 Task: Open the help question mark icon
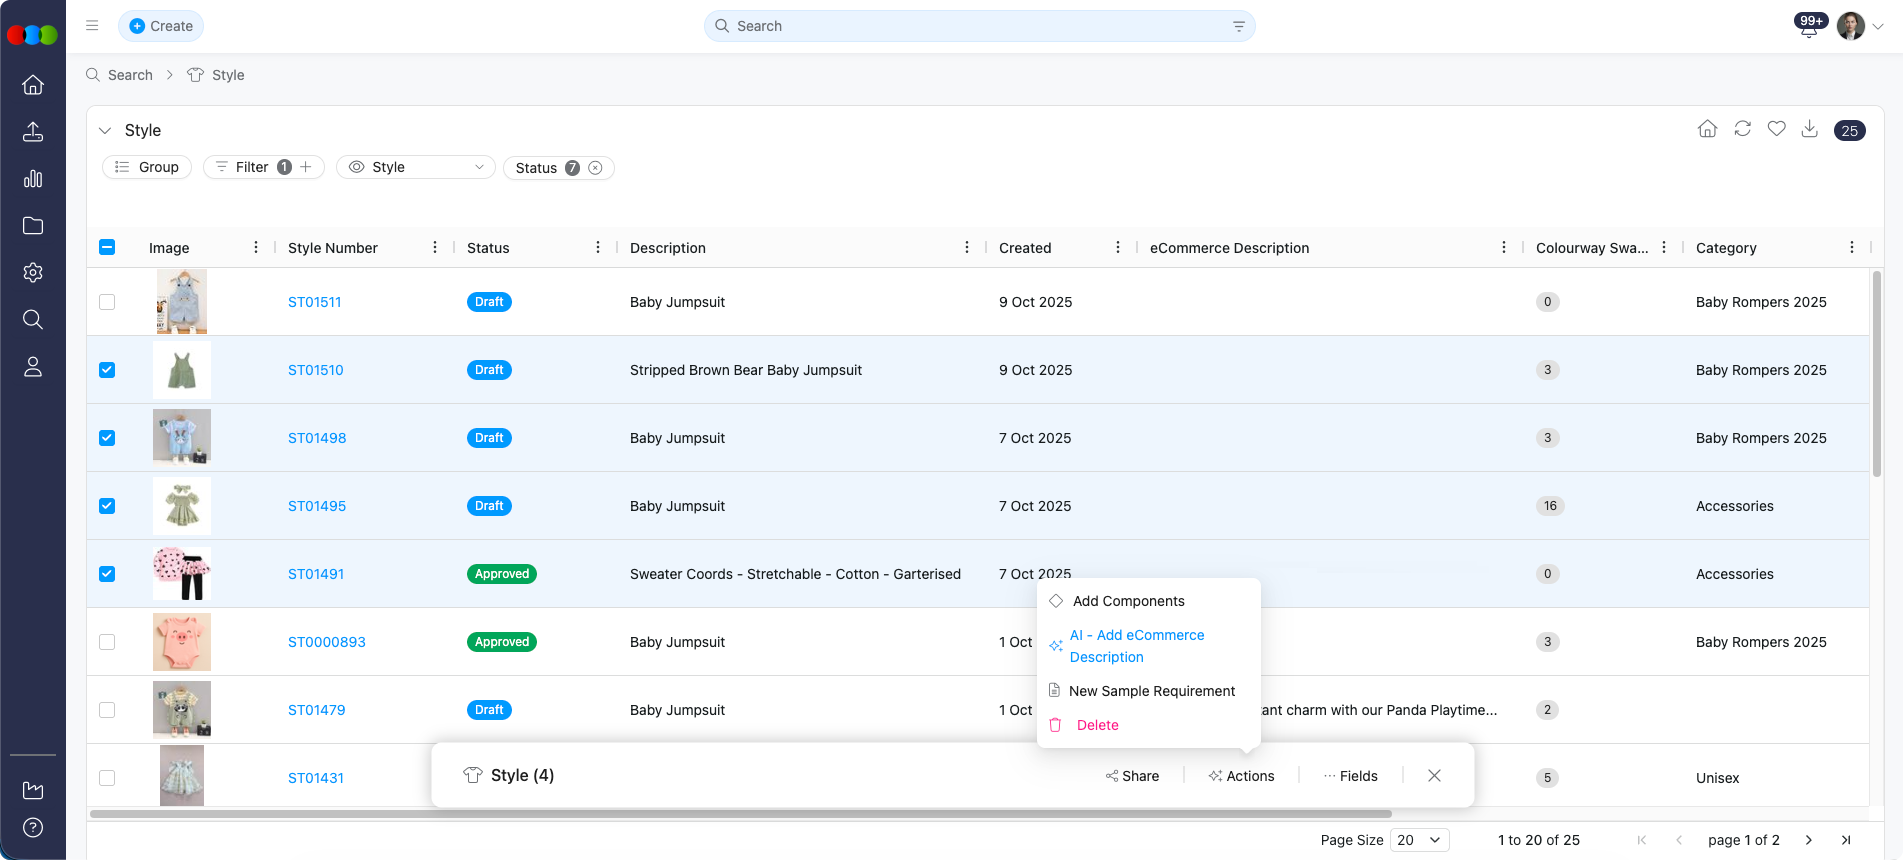point(33,828)
